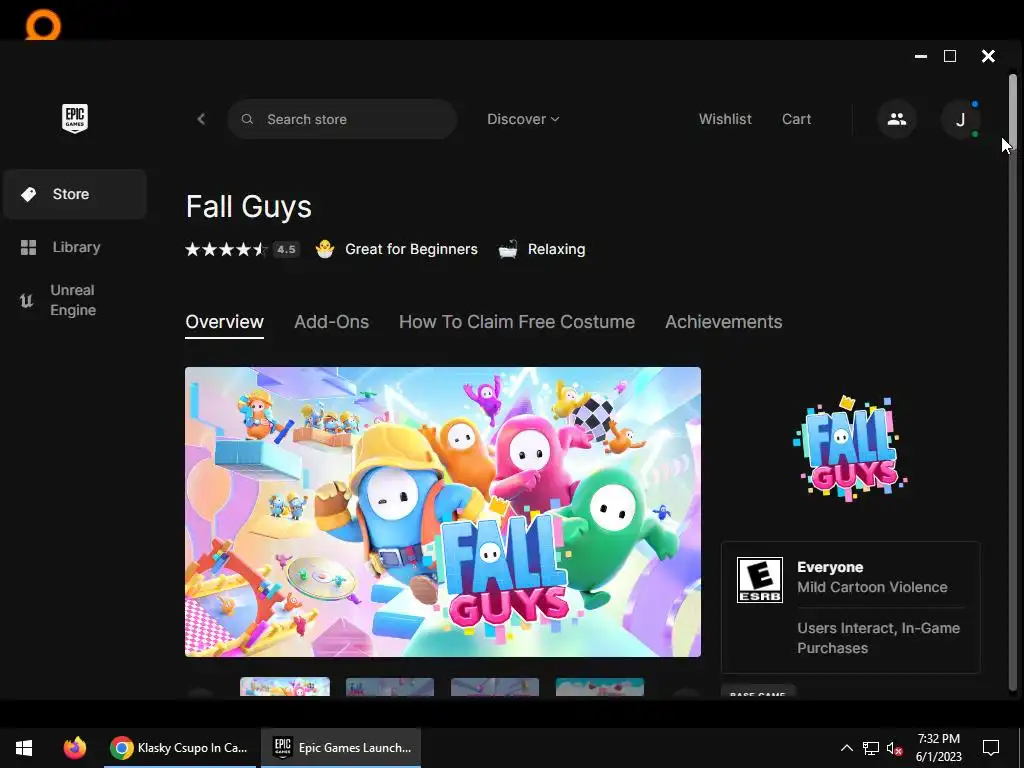Click the Fall Guys page title
This screenshot has height=768, width=1024.
click(249, 206)
